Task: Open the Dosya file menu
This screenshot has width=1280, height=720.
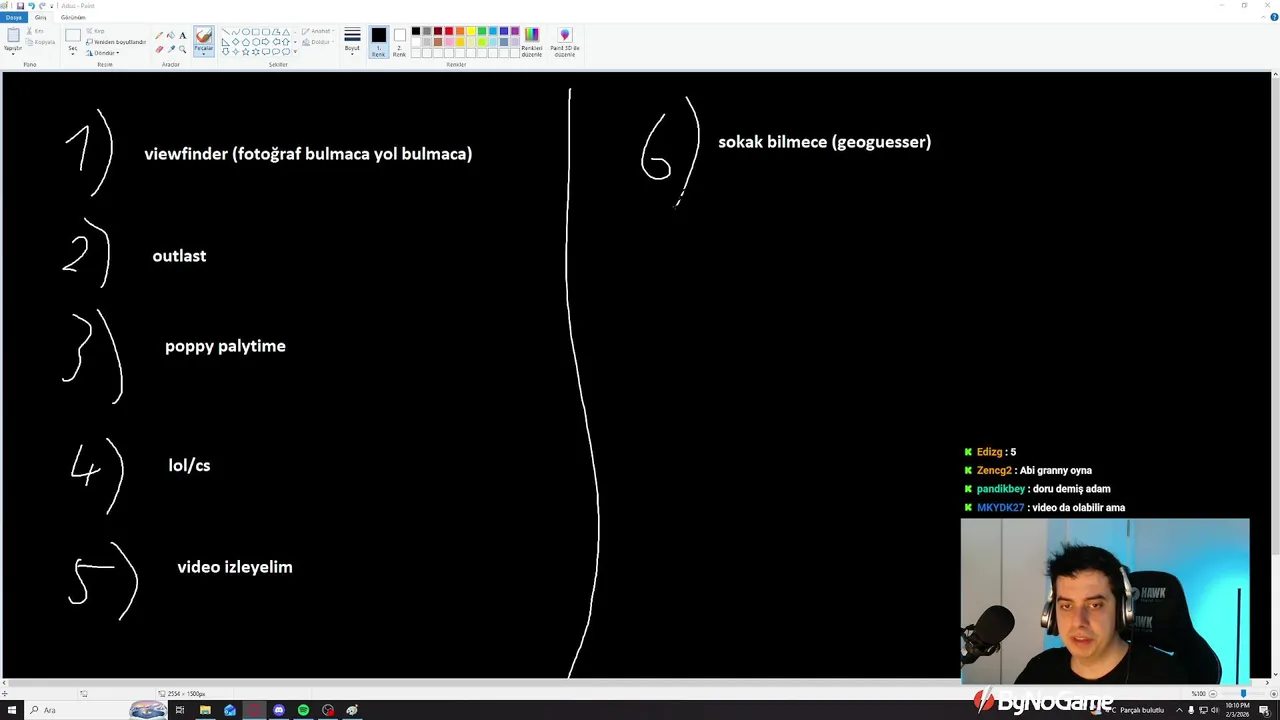Action: (x=13, y=17)
